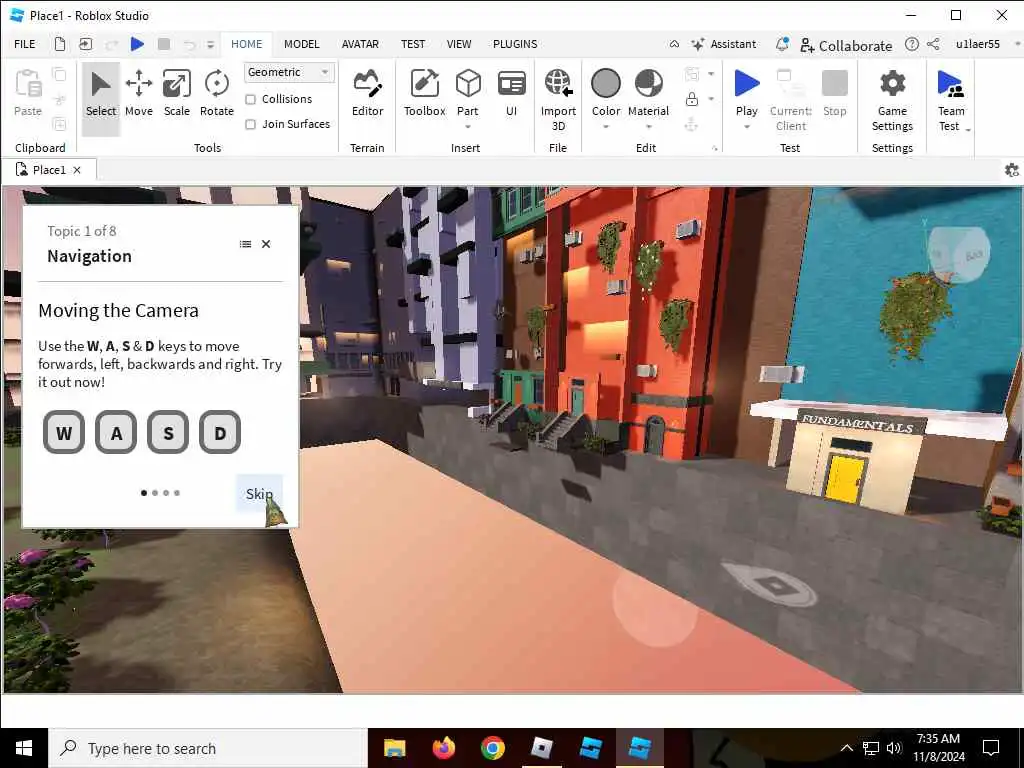Switch to the TEST ribbon tab
Image resolution: width=1024 pixels, height=768 pixels.
pyautogui.click(x=413, y=44)
